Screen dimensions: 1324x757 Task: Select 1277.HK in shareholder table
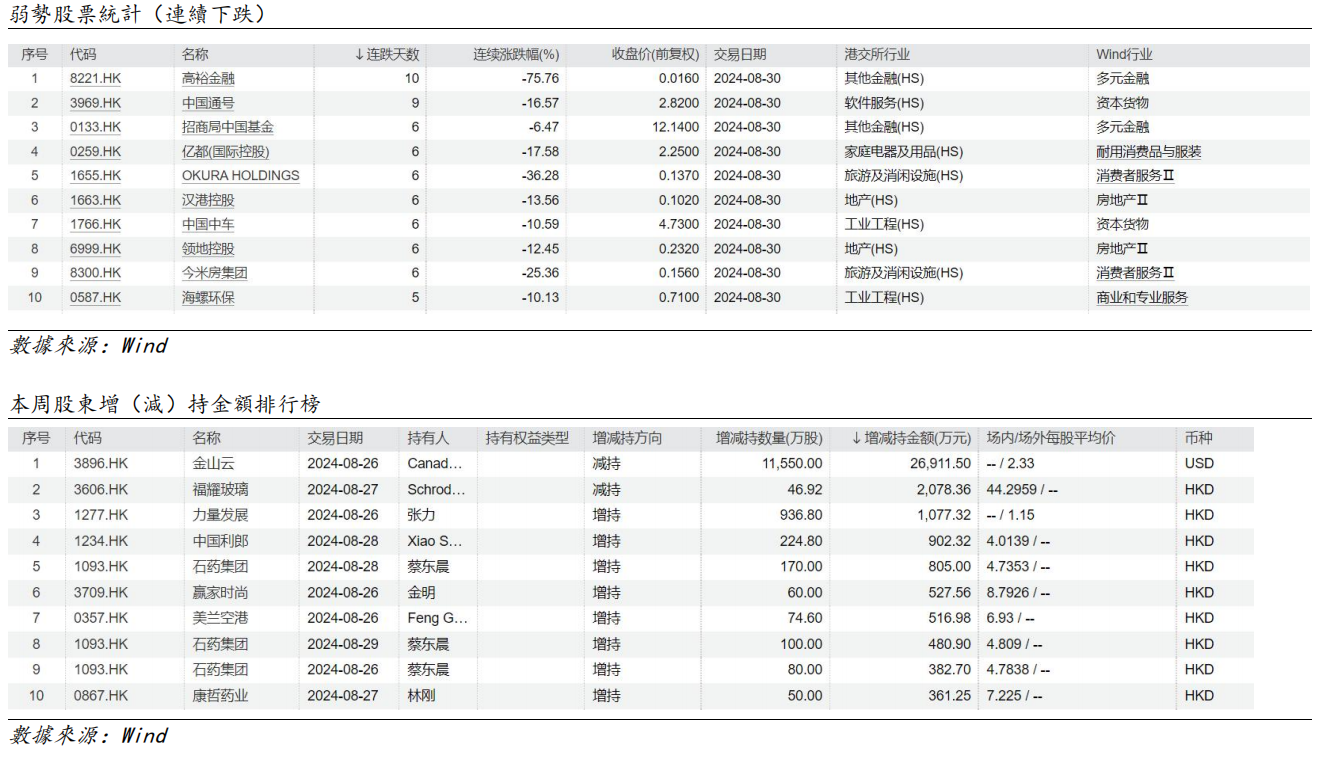click(101, 516)
